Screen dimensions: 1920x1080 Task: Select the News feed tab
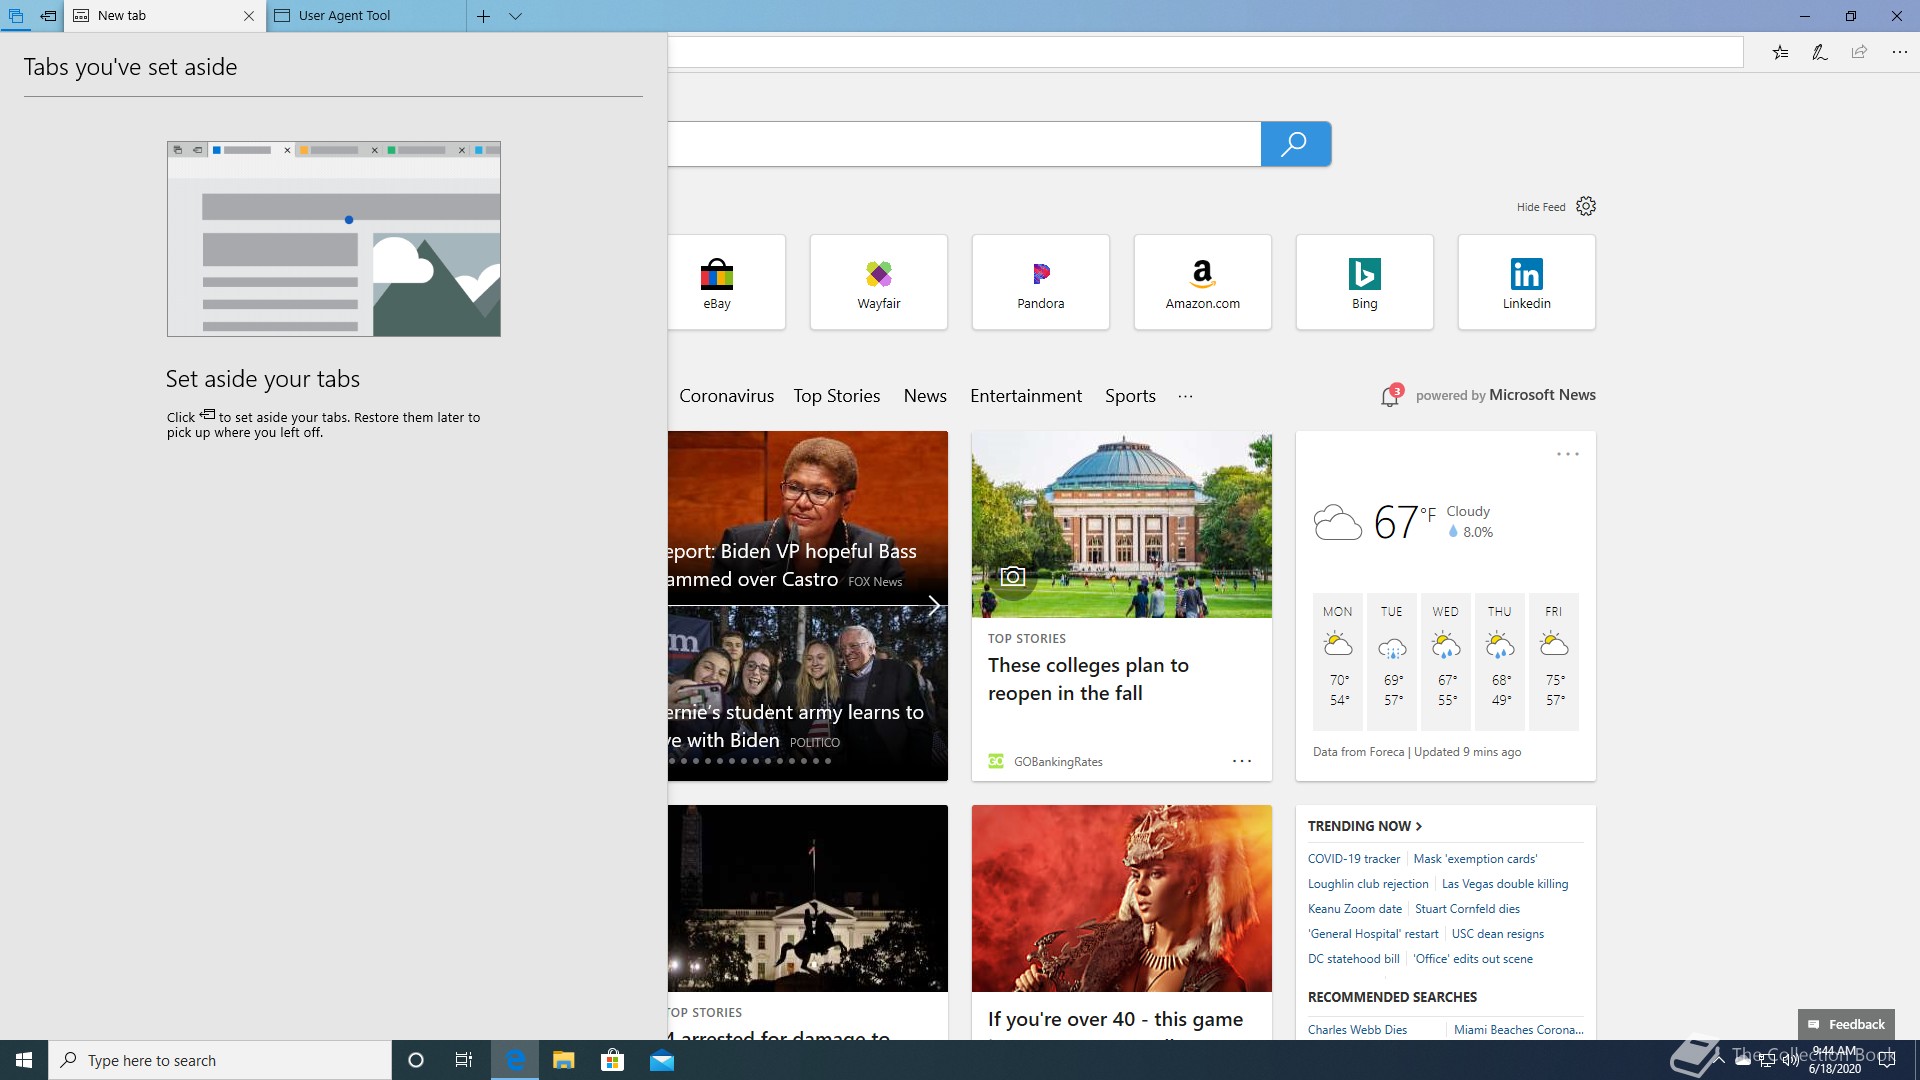[925, 396]
